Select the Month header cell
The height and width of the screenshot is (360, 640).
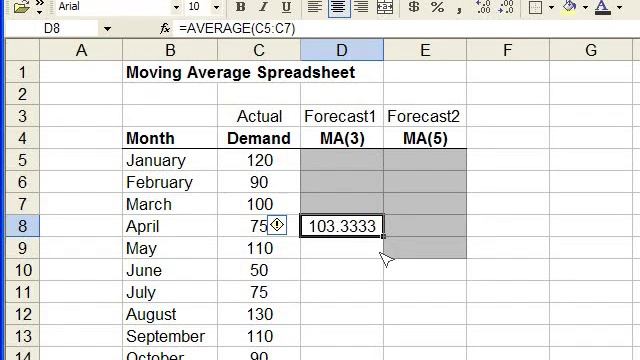(170, 138)
